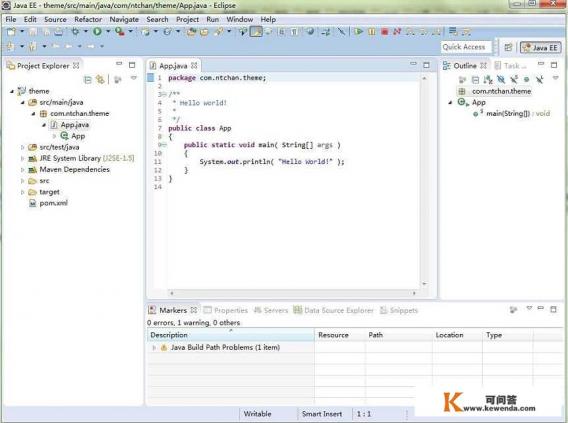The image size is (568, 423).
Task: Click the Smart Insert status bar entry
Action: click(322, 414)
